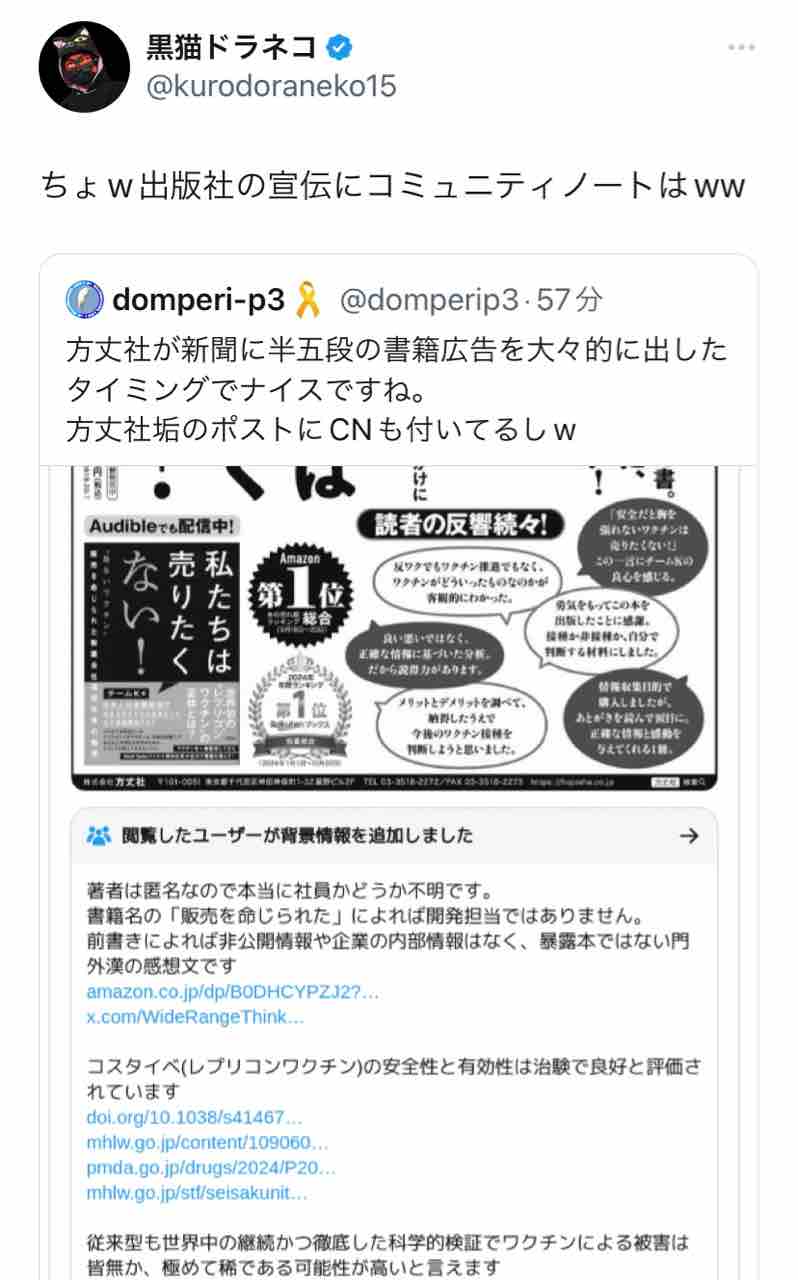Open the domperi-p3 quoted author name

point(200,299)
